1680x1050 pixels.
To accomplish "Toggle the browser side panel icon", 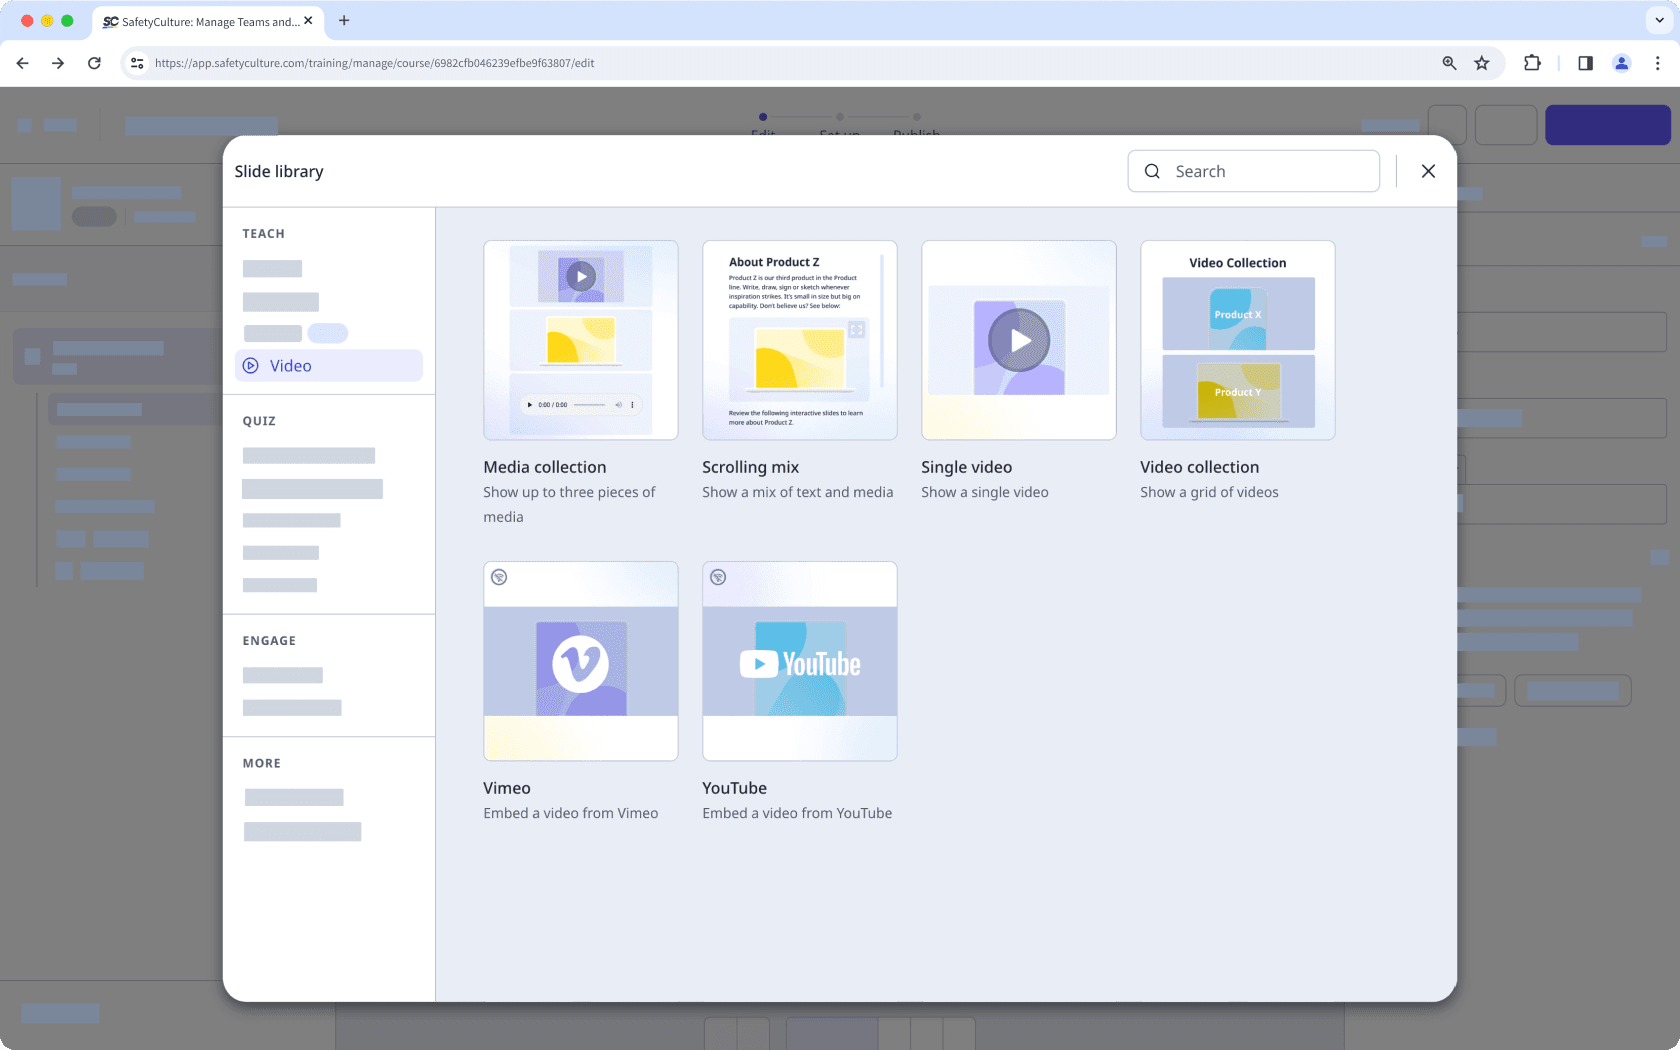I will tap(1585, 63).
